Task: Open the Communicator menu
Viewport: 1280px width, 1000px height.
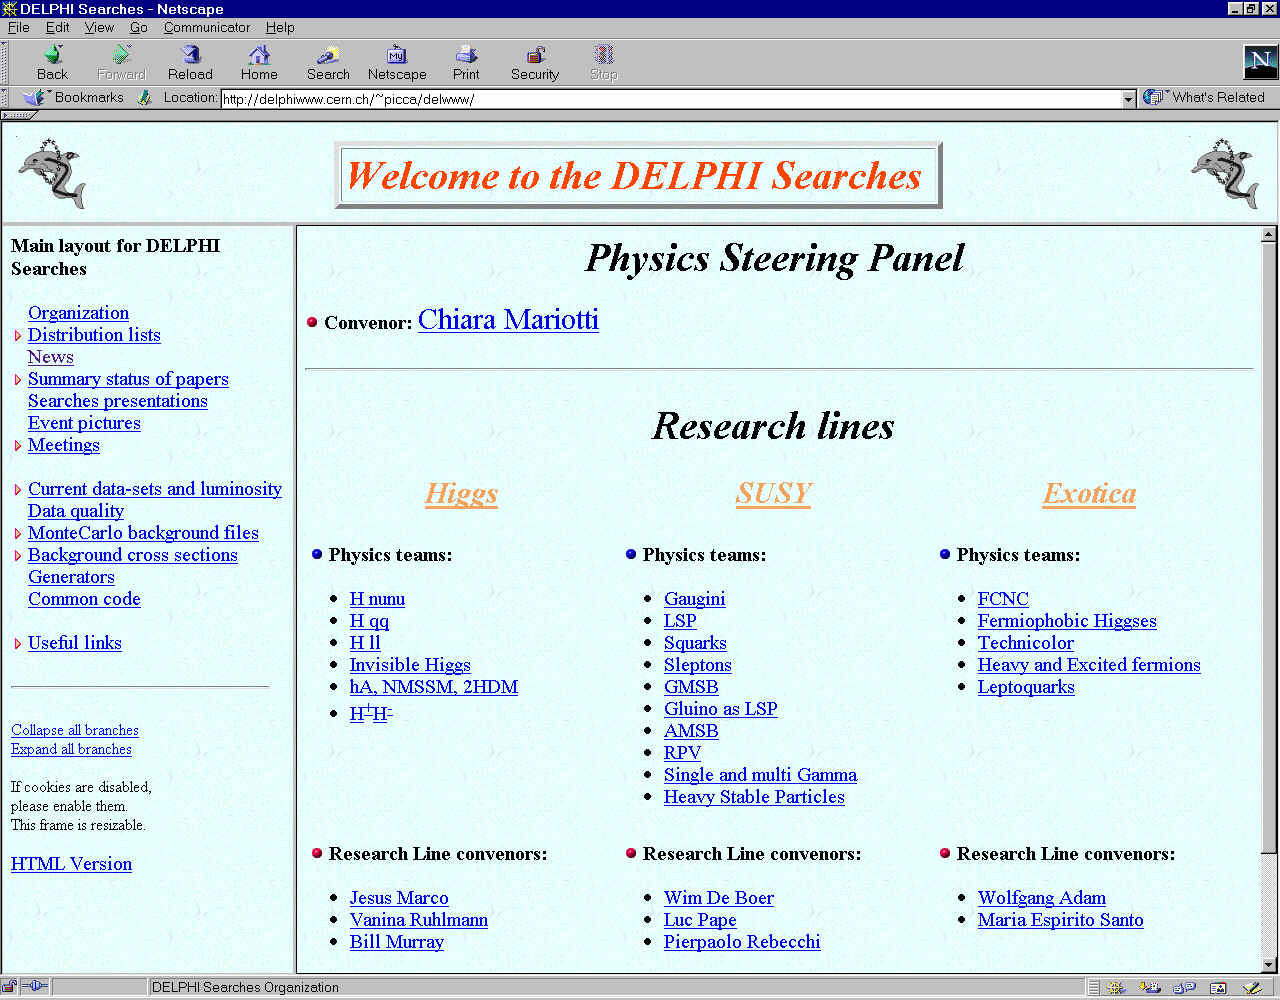Action: pos(206,27)
